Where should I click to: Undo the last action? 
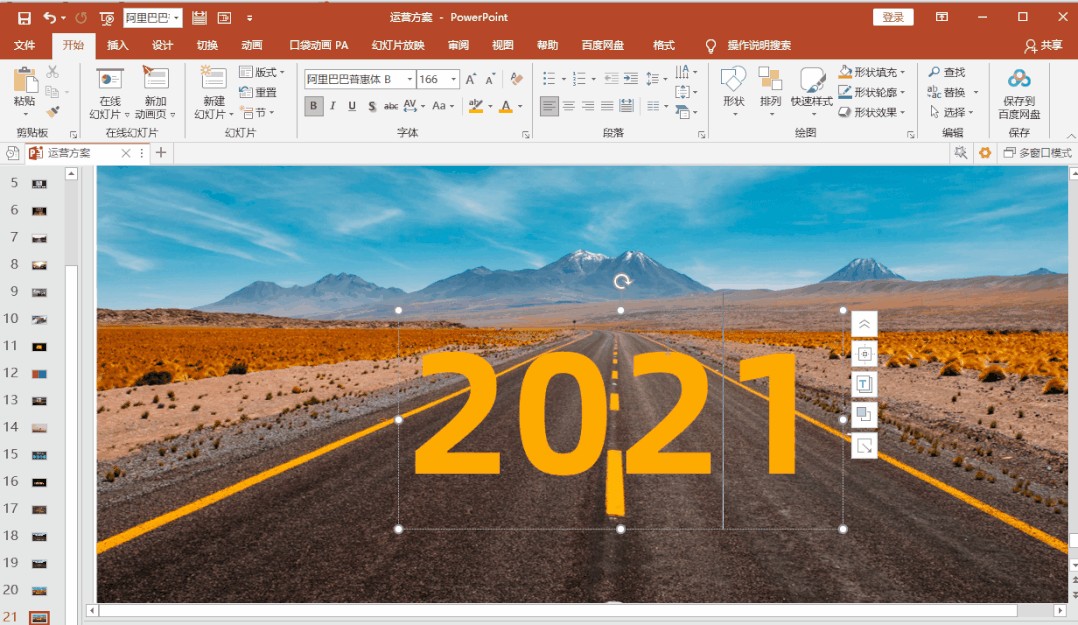pyautogui.click(x=50, y=18)
